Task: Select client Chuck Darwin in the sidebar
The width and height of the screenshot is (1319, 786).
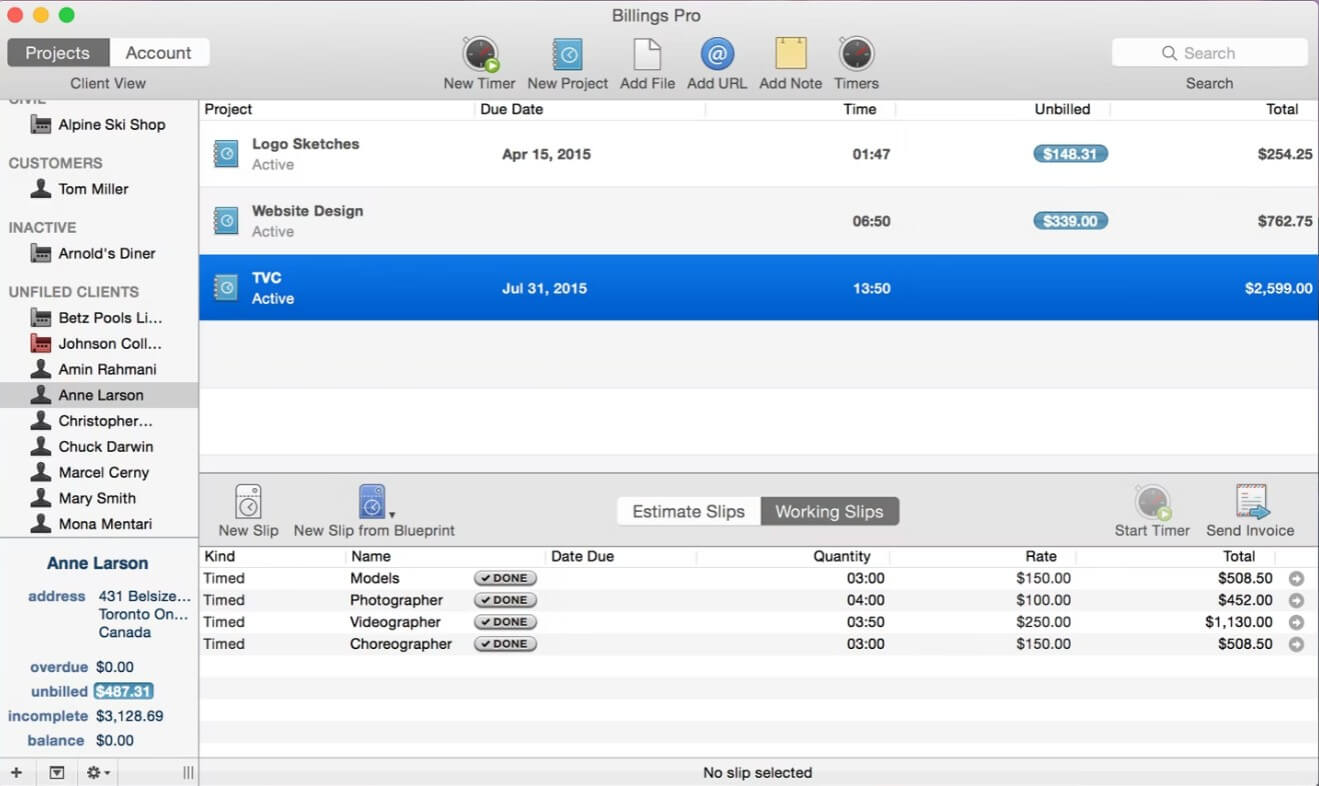Action: point(107,446)
